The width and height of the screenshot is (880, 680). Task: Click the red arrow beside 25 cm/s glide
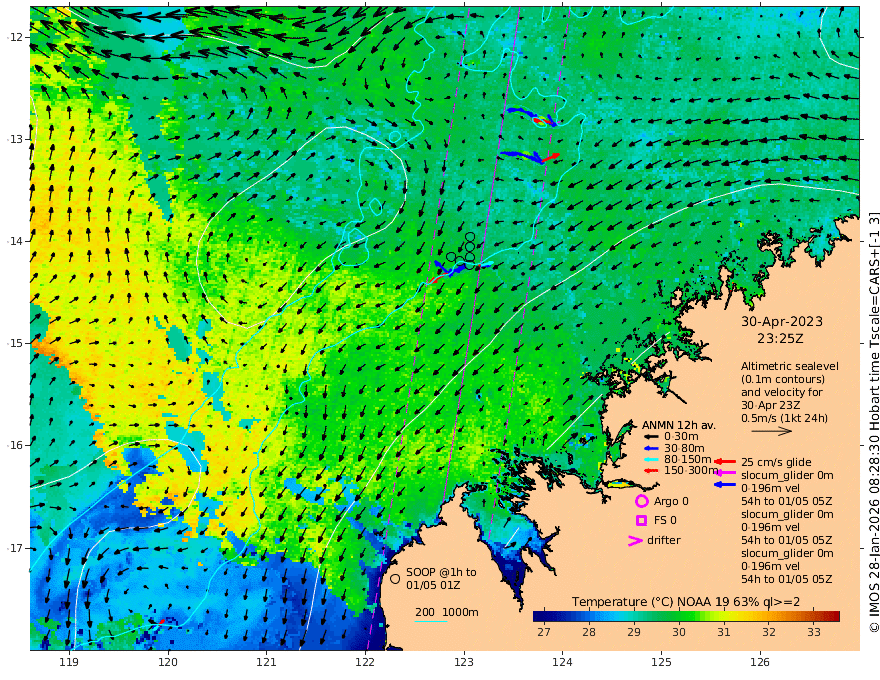click(725, 462)
